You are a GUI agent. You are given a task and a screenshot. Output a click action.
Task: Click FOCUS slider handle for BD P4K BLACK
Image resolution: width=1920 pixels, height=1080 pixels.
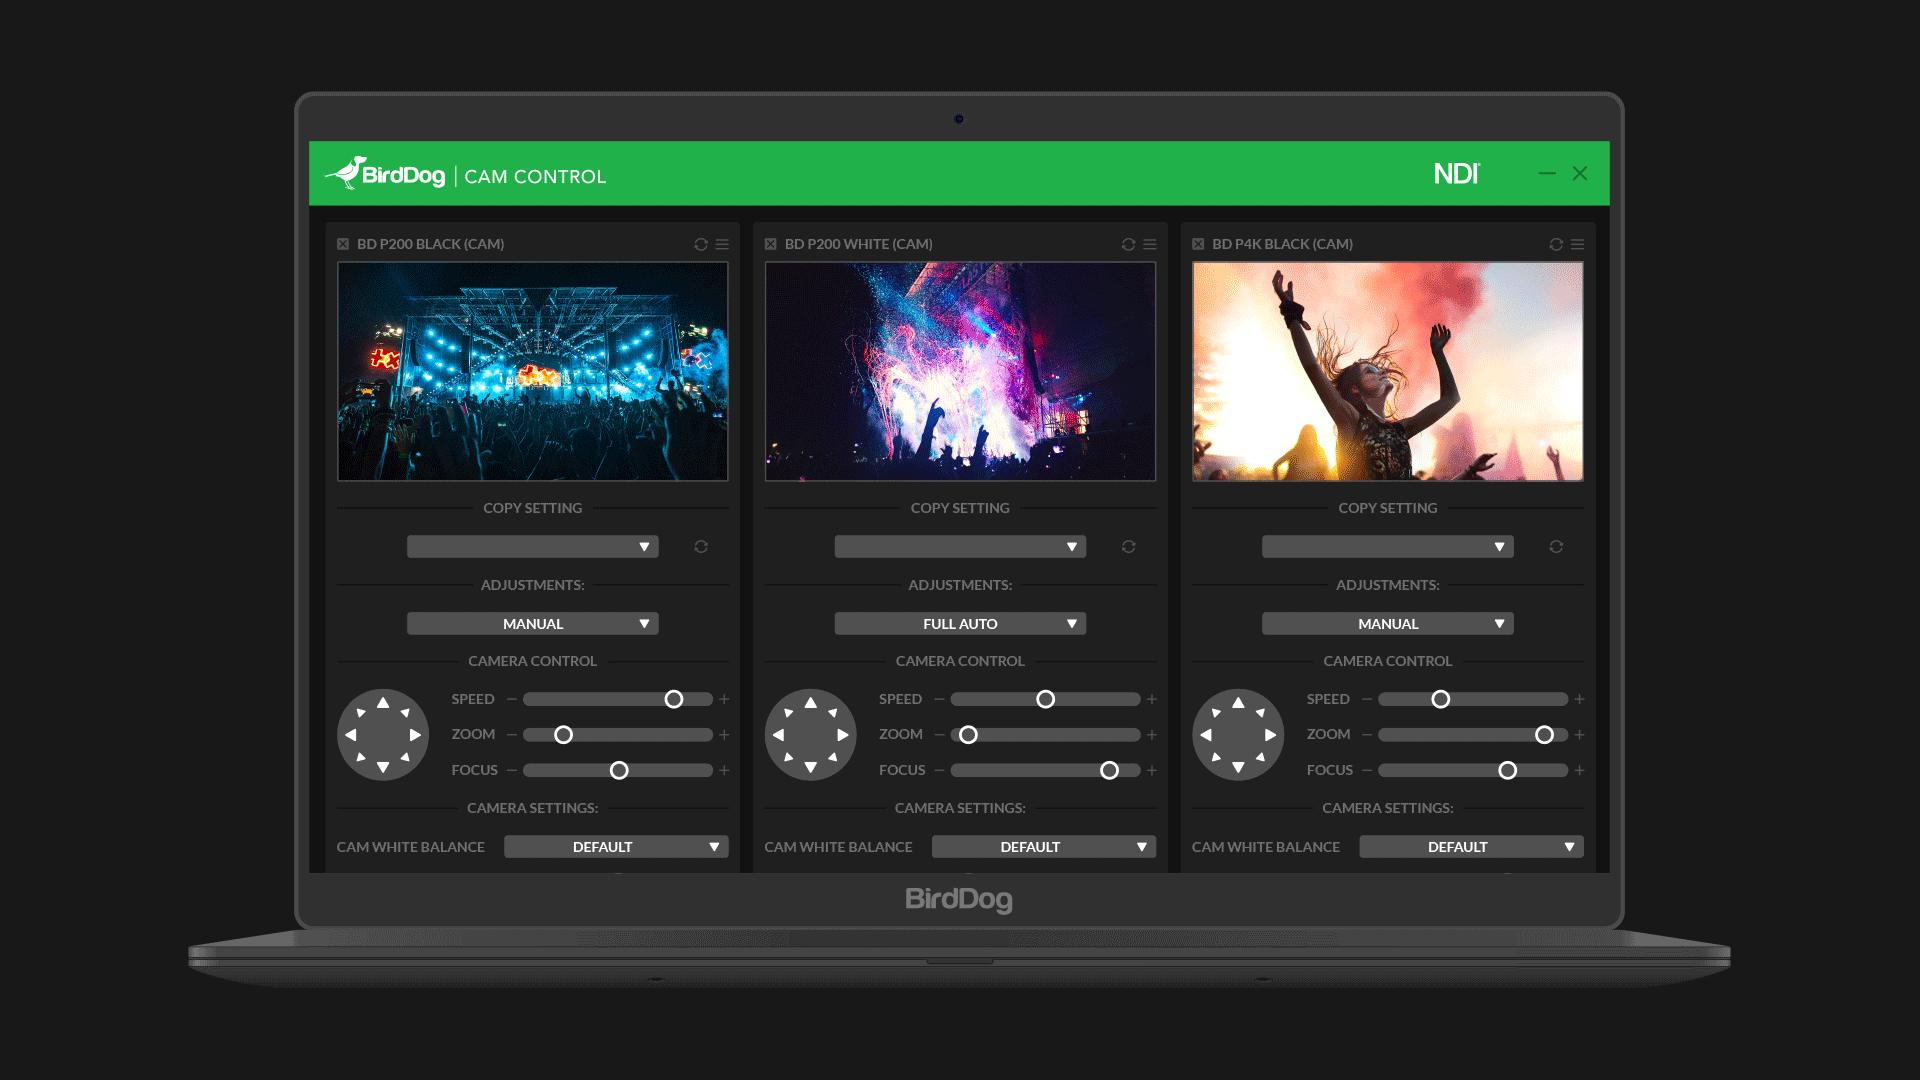coord(1507,770)
